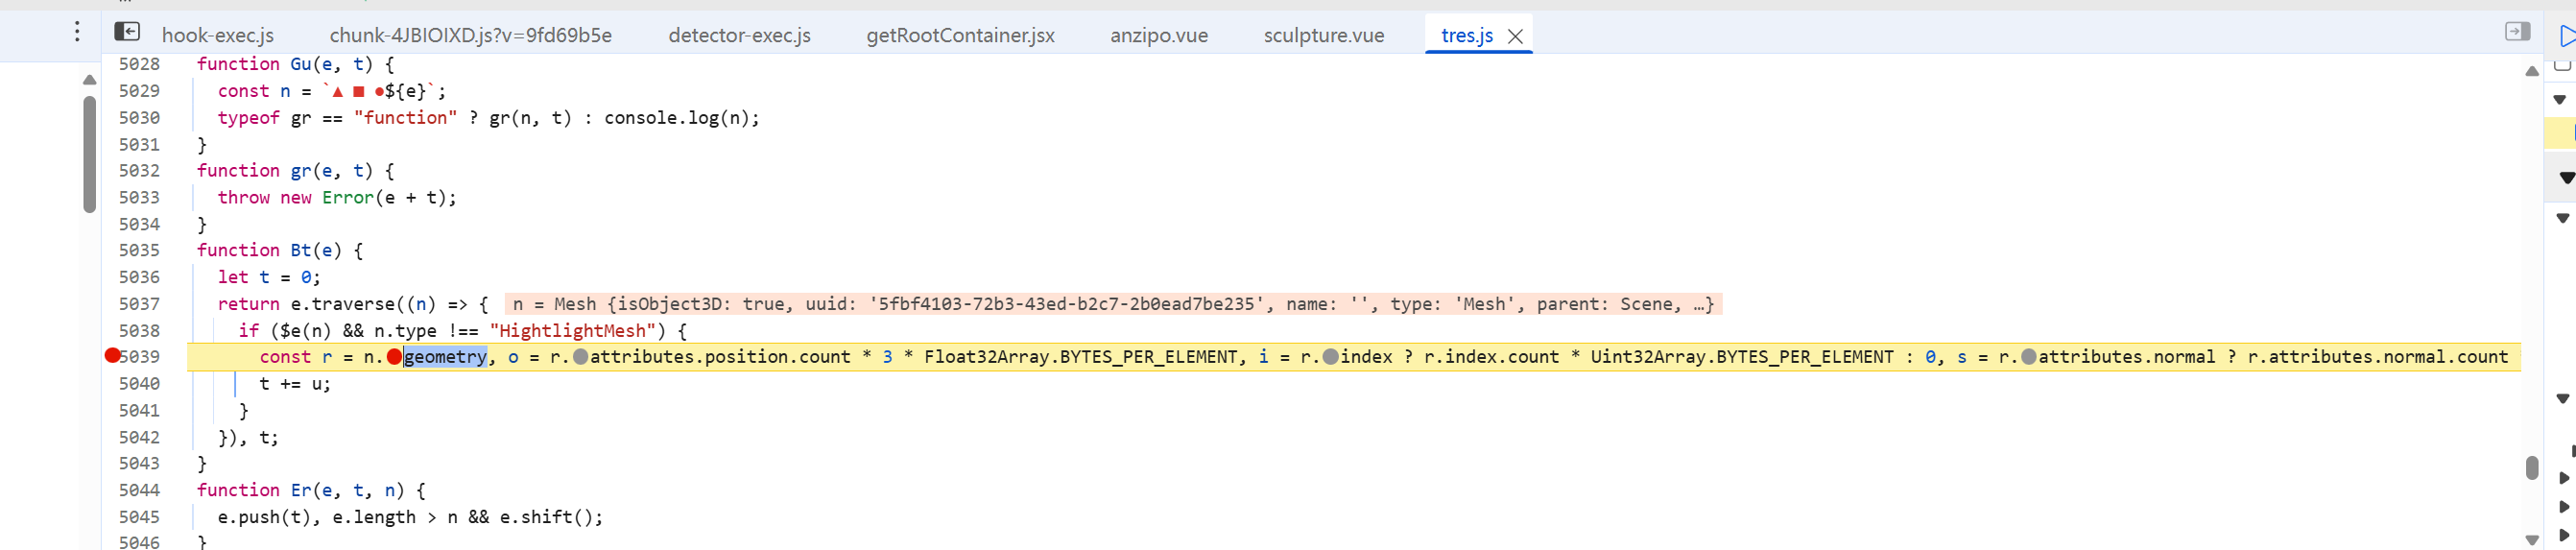2576x550 pixels.
Task: Open the three-dot more options menu
Action: (x=77, y=32)
